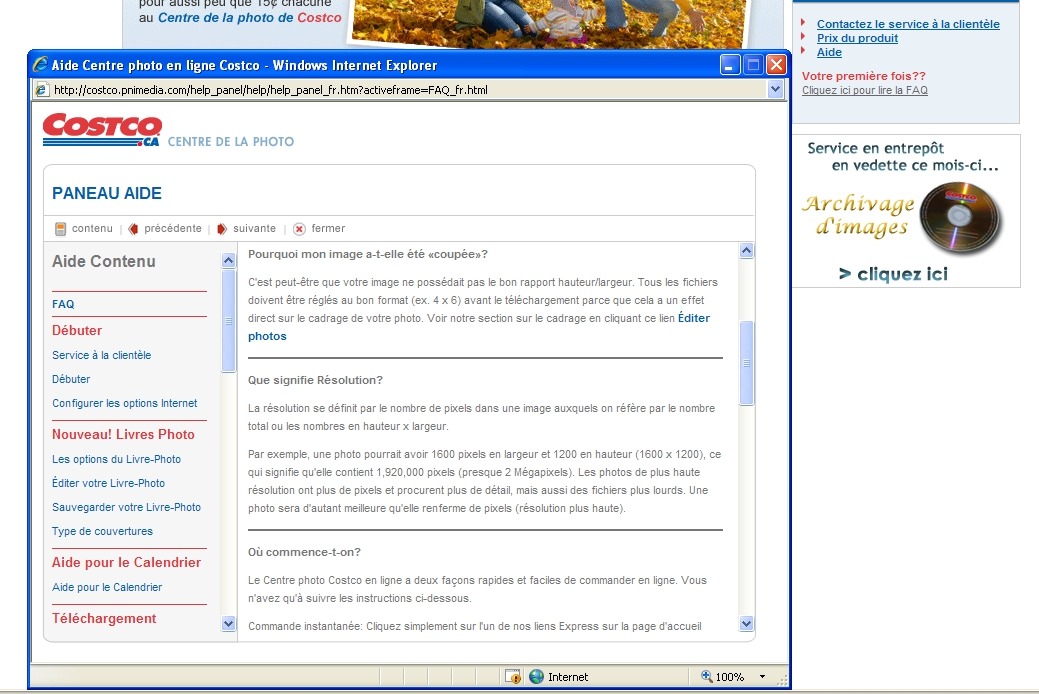This screenshot has width=1039, height=694.
Task: Click the page icon in address bar
Action: [x=42, y=89]
